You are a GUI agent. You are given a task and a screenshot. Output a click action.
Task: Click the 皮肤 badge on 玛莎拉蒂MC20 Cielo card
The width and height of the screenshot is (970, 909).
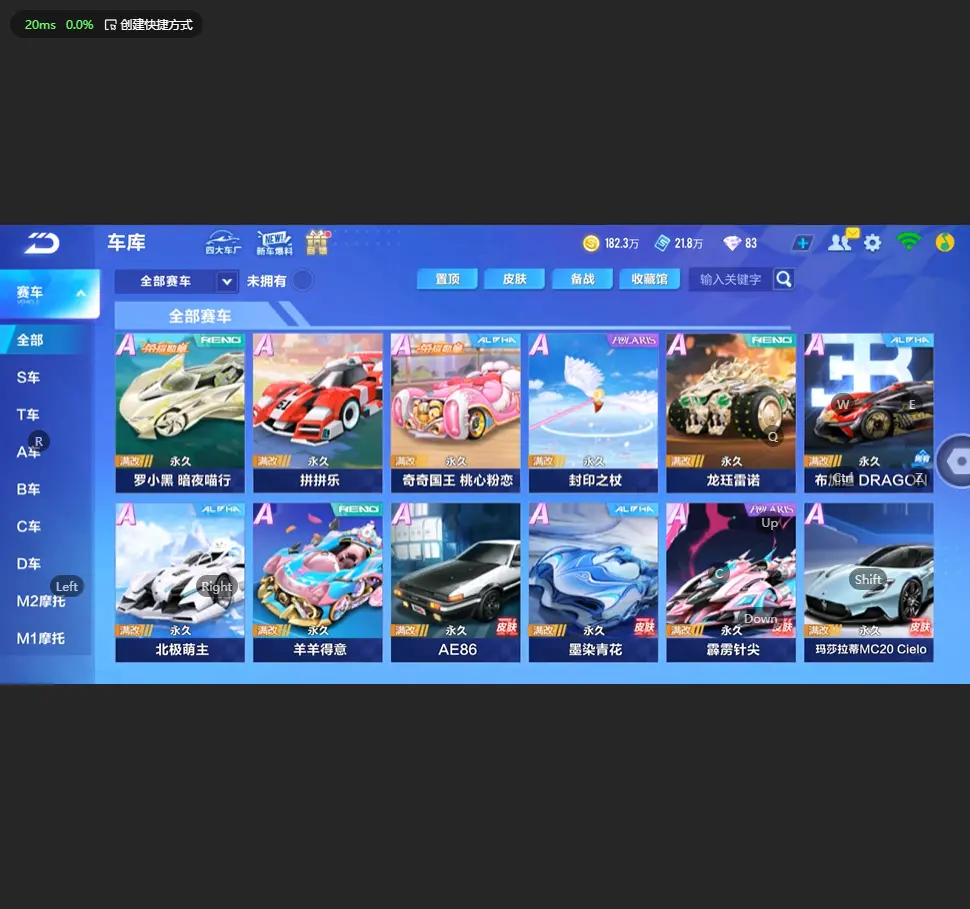(x=920, y=627)
